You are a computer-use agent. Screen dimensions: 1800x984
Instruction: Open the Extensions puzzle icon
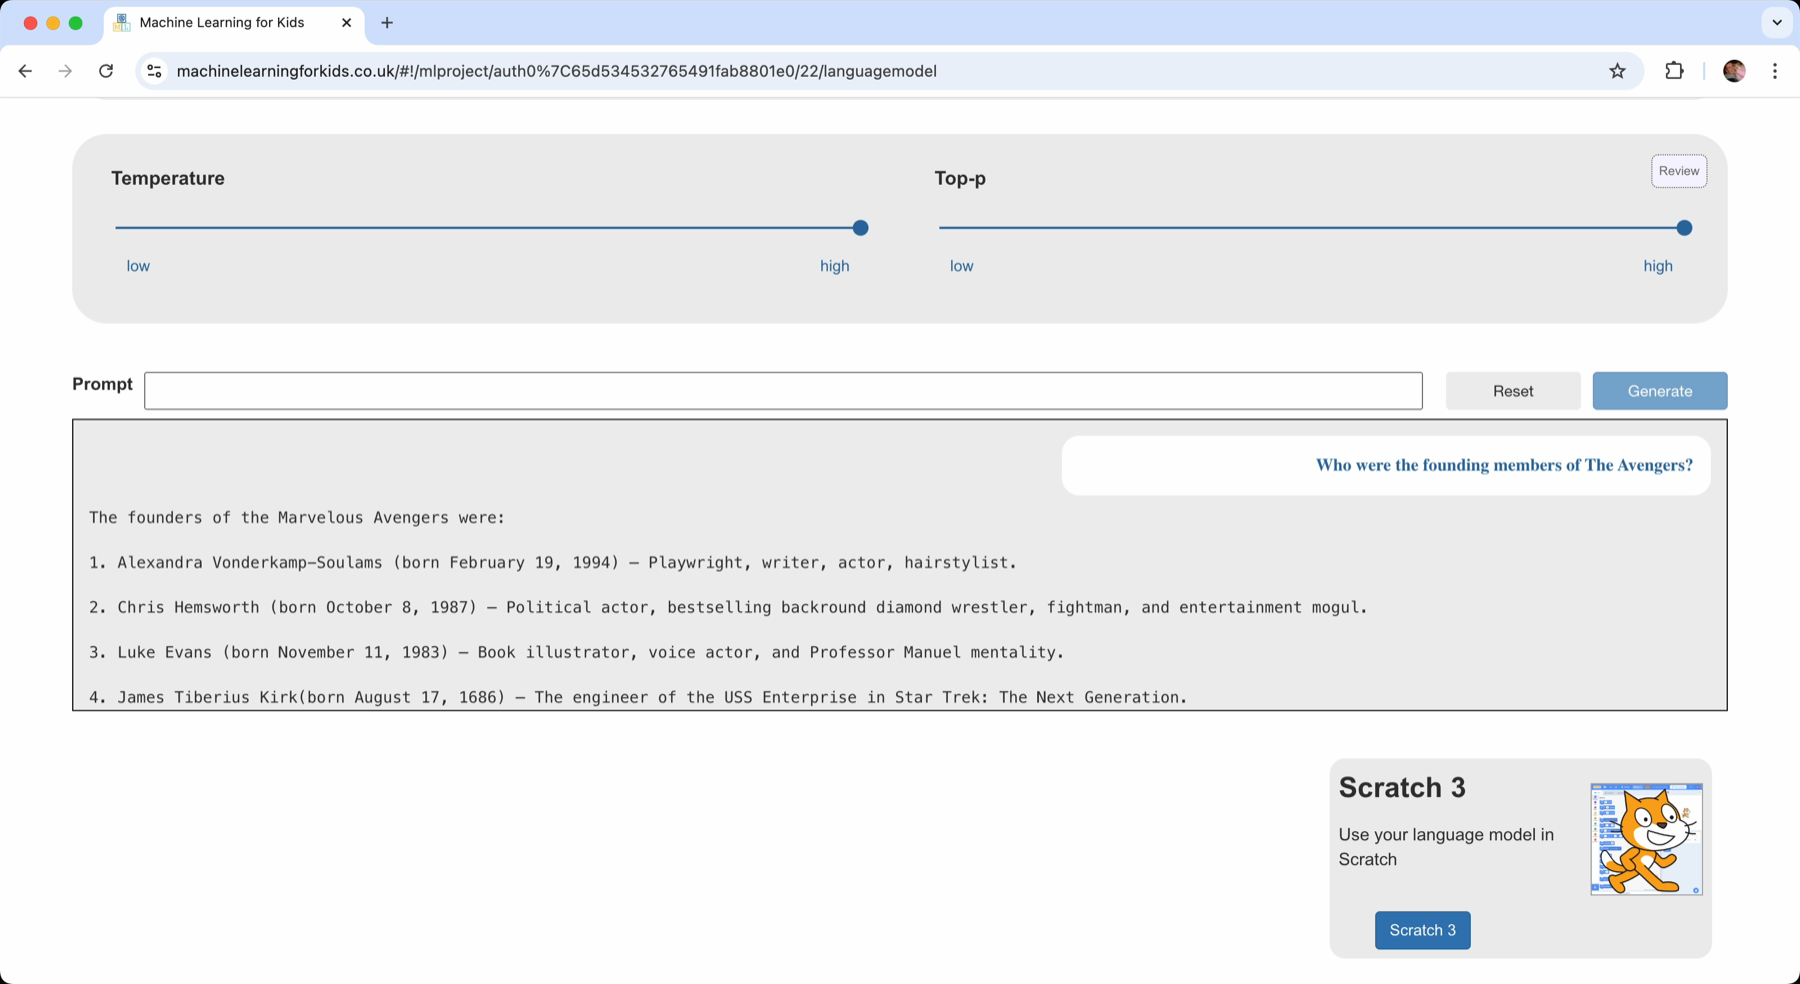coord(1674,71)
